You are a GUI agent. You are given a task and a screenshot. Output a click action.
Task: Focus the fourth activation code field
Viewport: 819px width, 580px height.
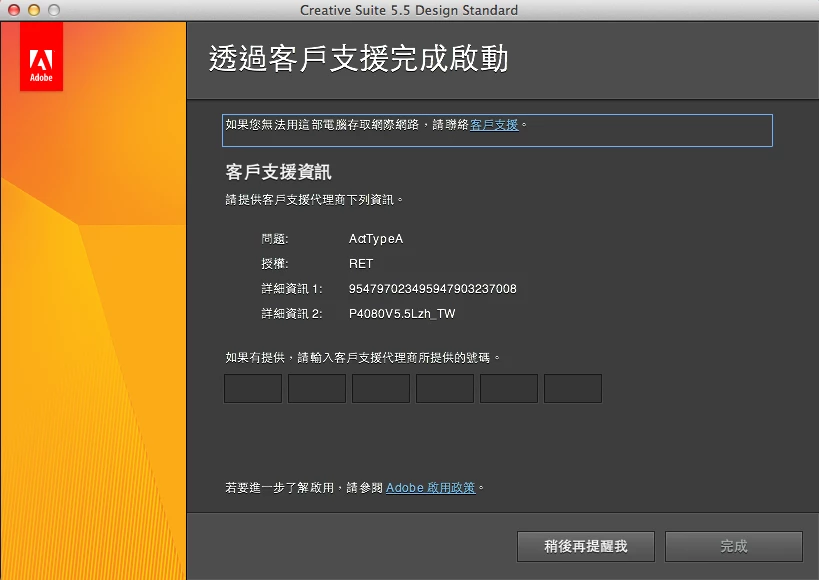[444, 388]
